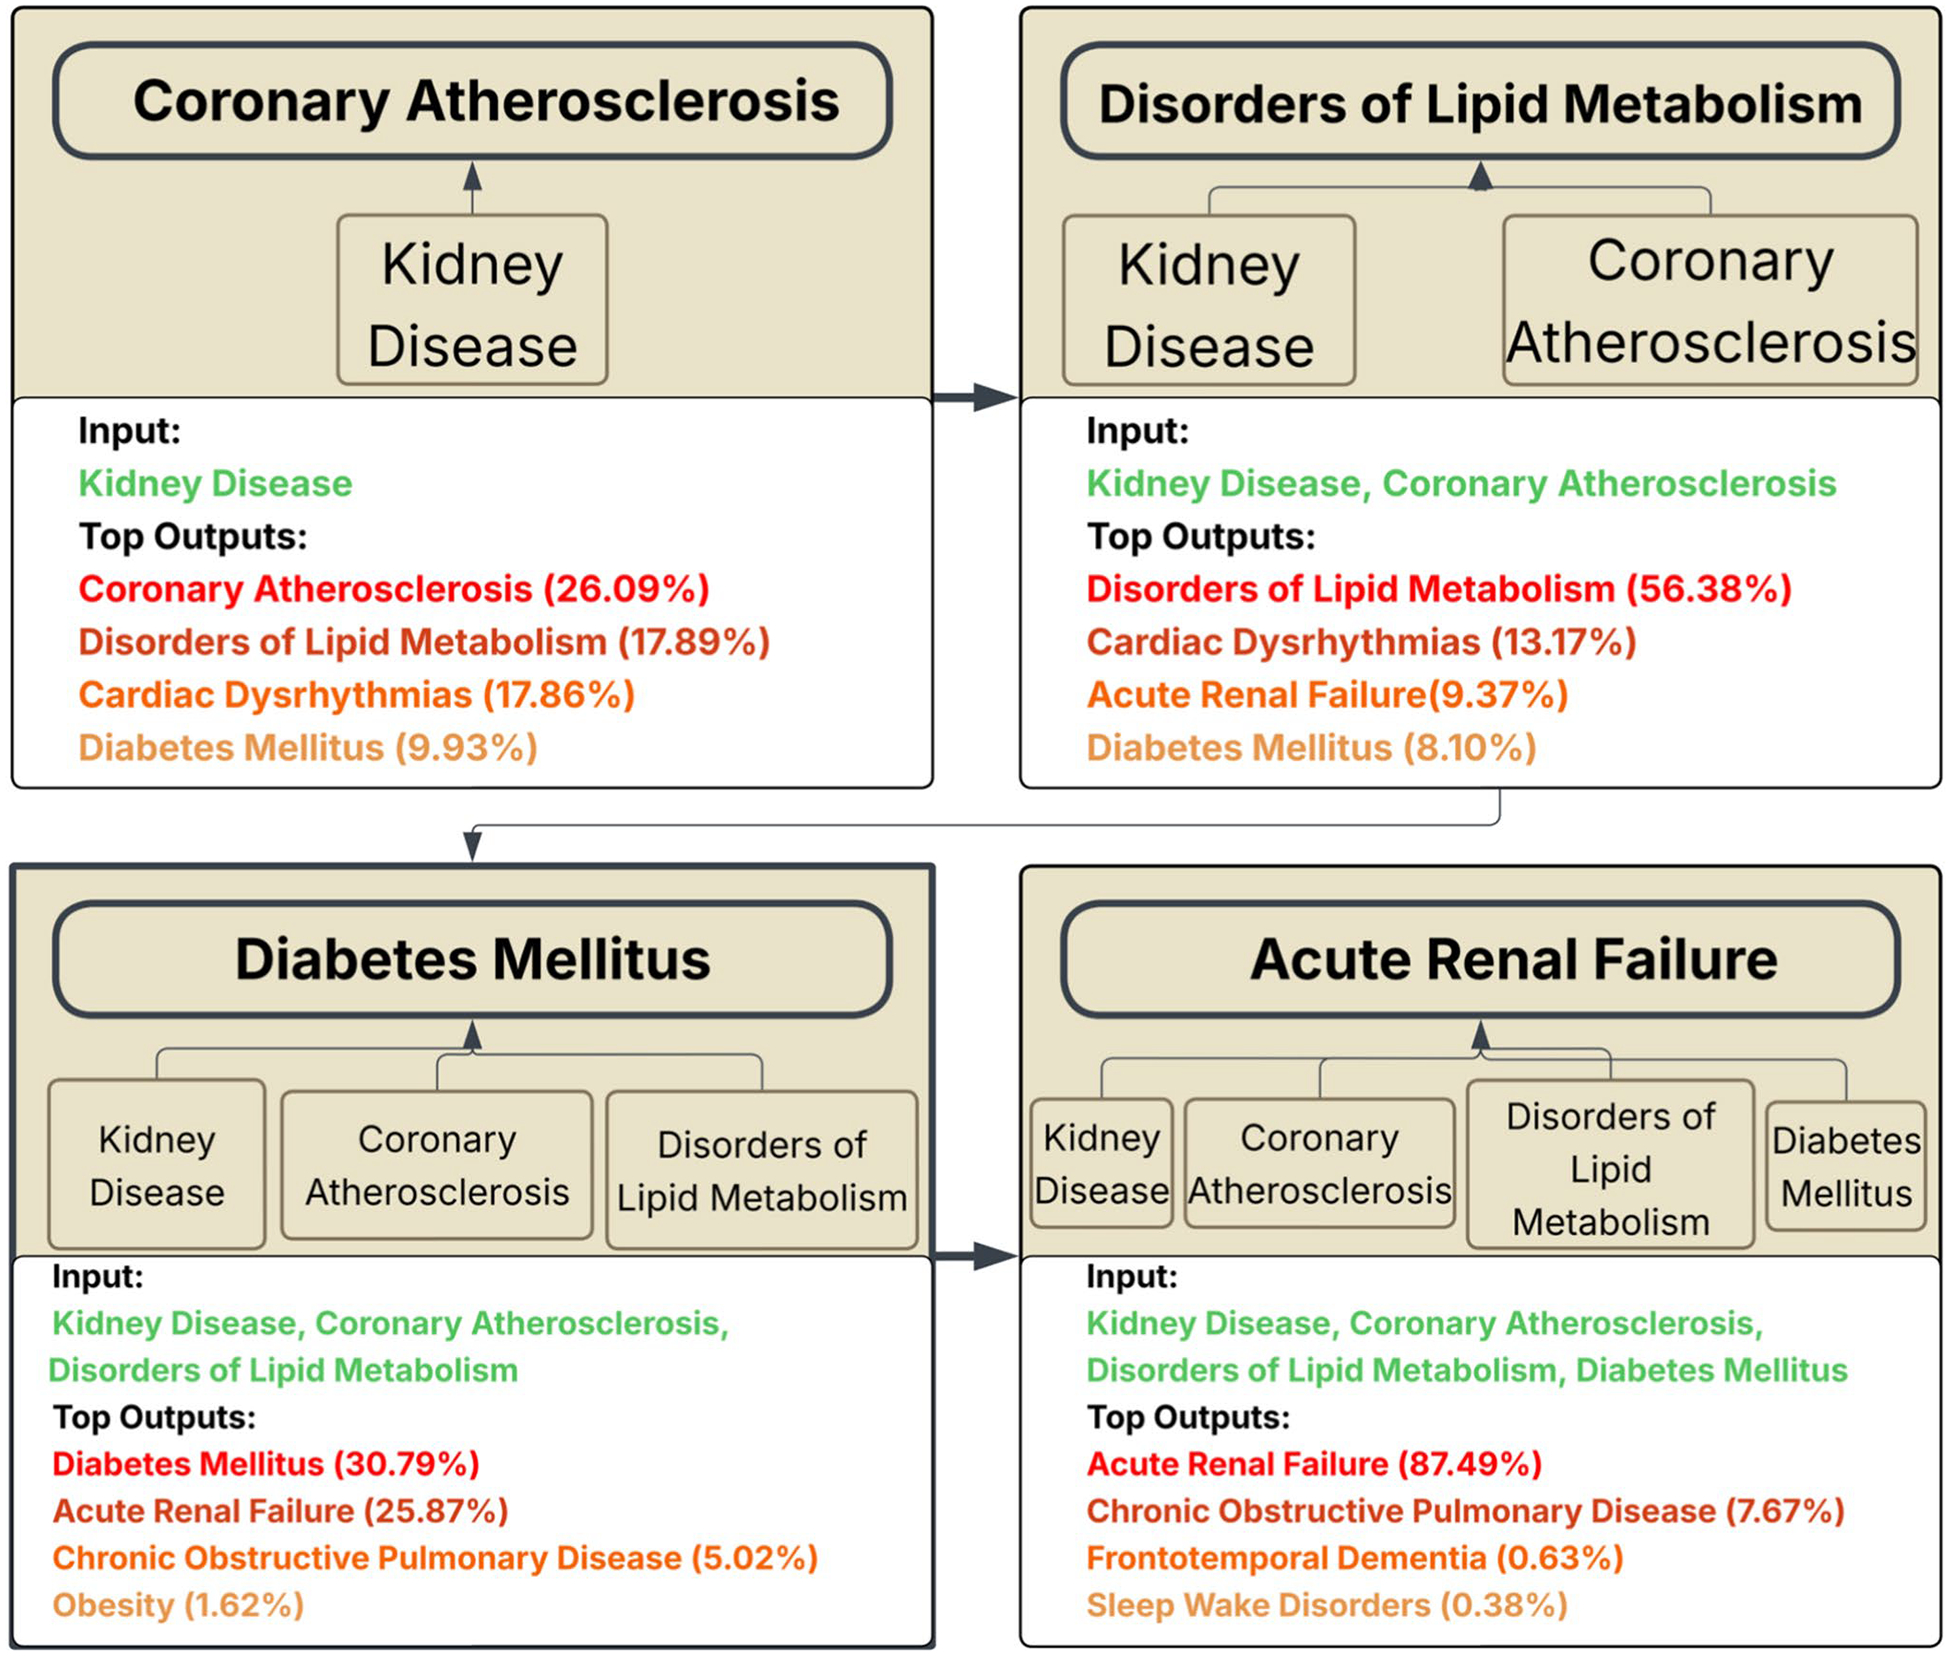Click the Disorders of Lipid Metabolism title box
The width and height of the screenshot is (1950, 1656).
click(x=1480, y=100)
